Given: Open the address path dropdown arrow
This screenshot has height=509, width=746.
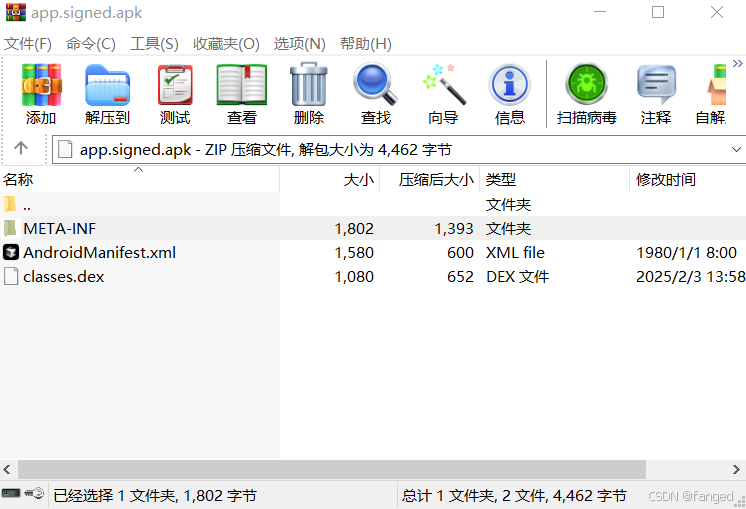Looking at the screenshot, I should pyautogui.click(x=736, y=149).
